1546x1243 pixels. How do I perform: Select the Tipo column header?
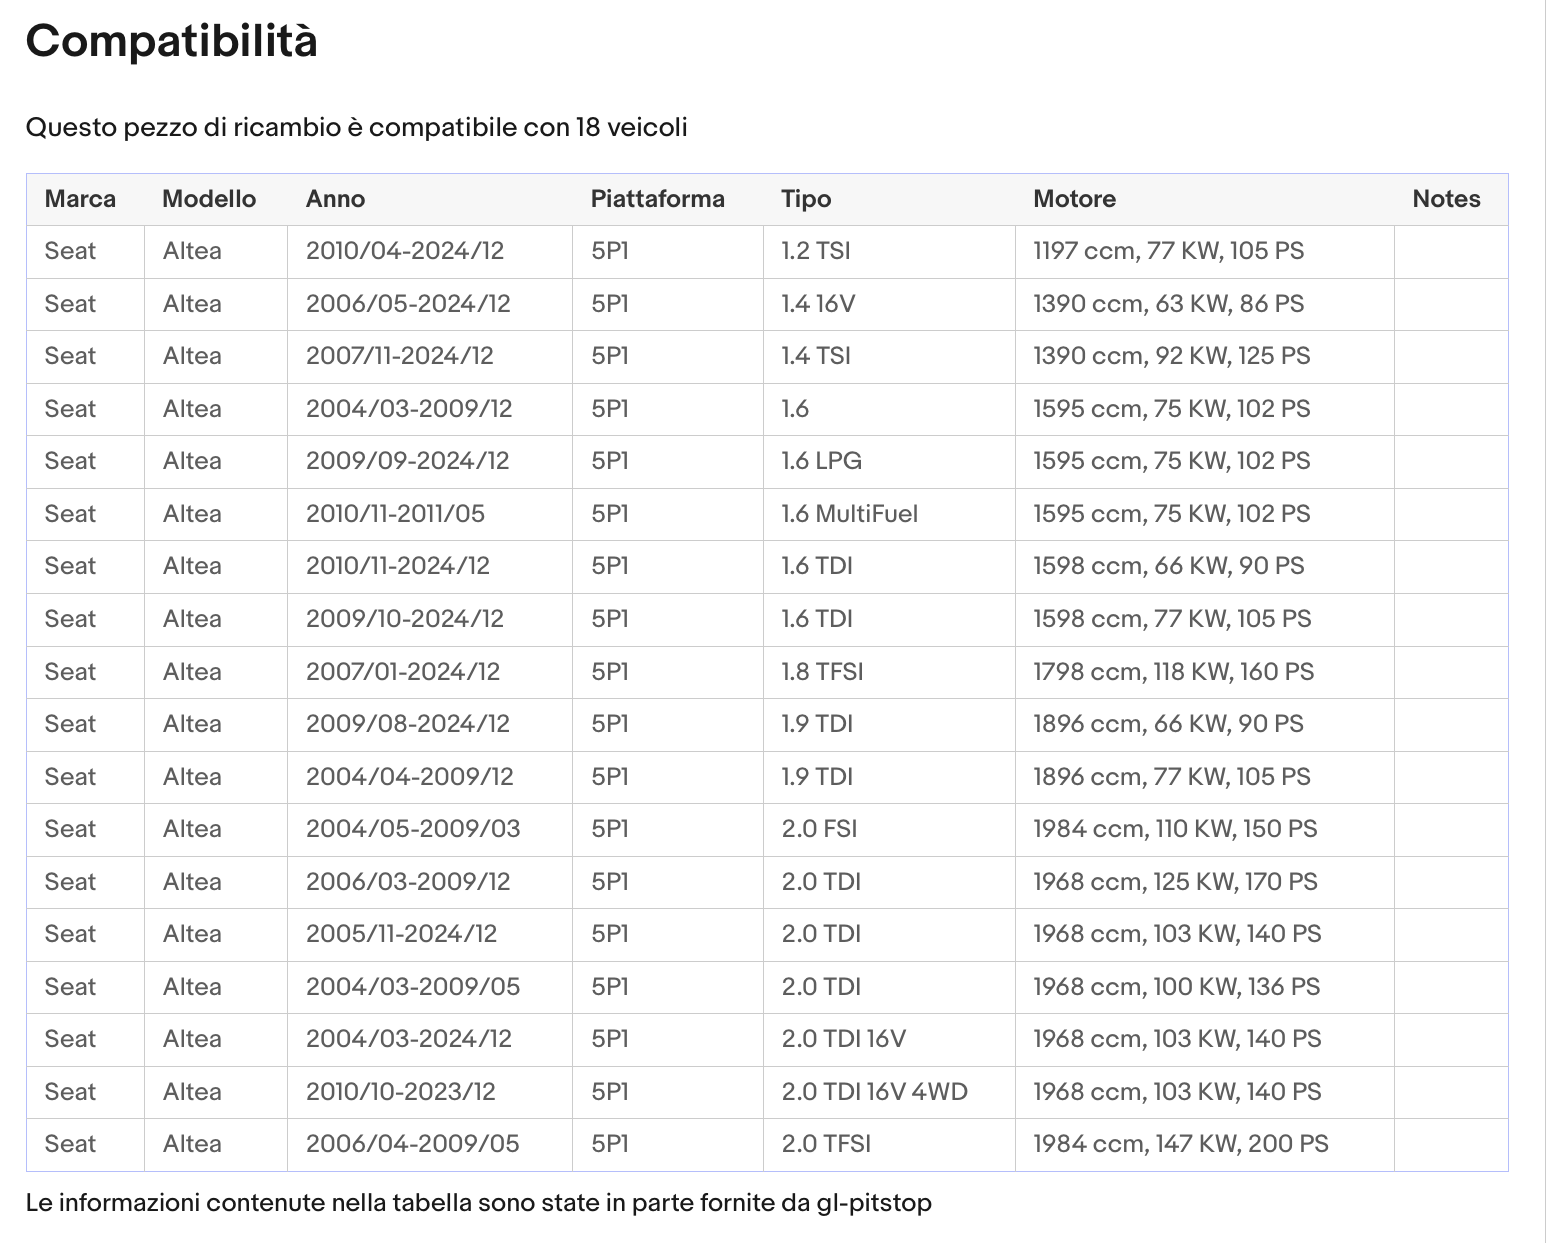806,199
